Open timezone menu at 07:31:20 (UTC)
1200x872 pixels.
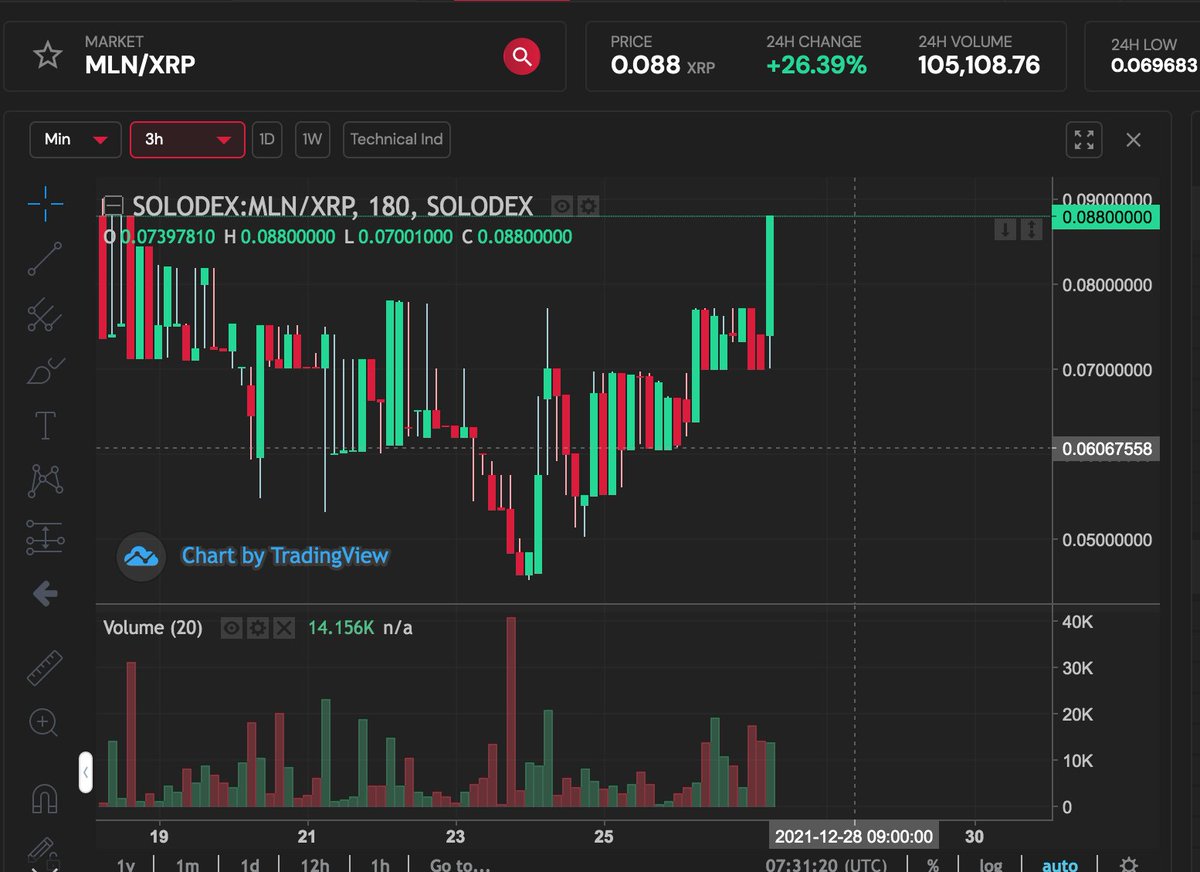[827, 865]
